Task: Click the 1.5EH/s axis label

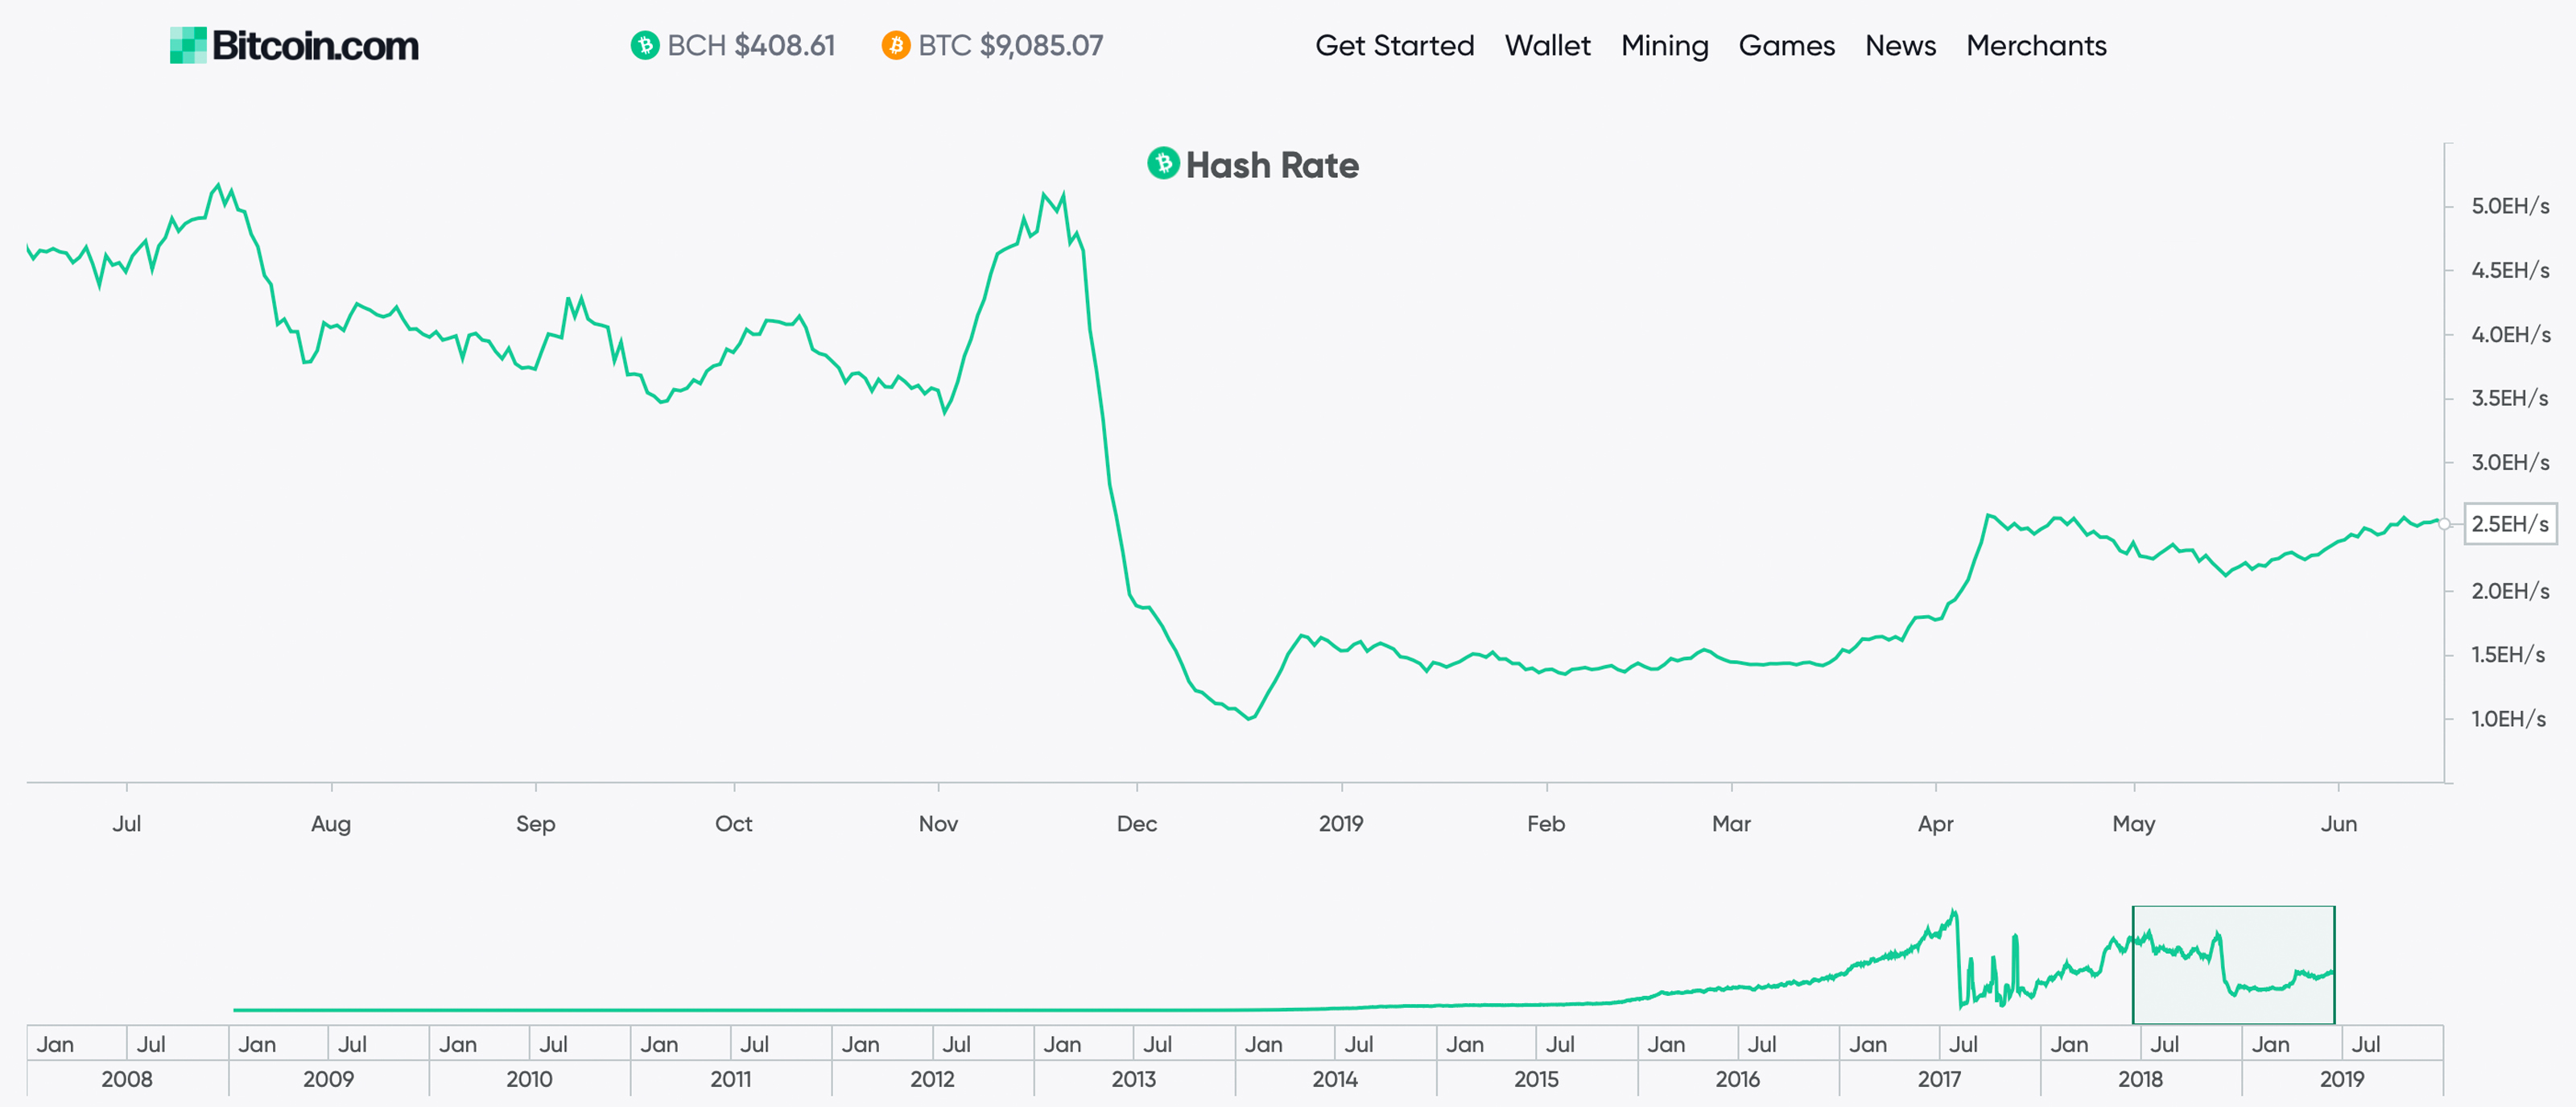Action: [2508, 655]
